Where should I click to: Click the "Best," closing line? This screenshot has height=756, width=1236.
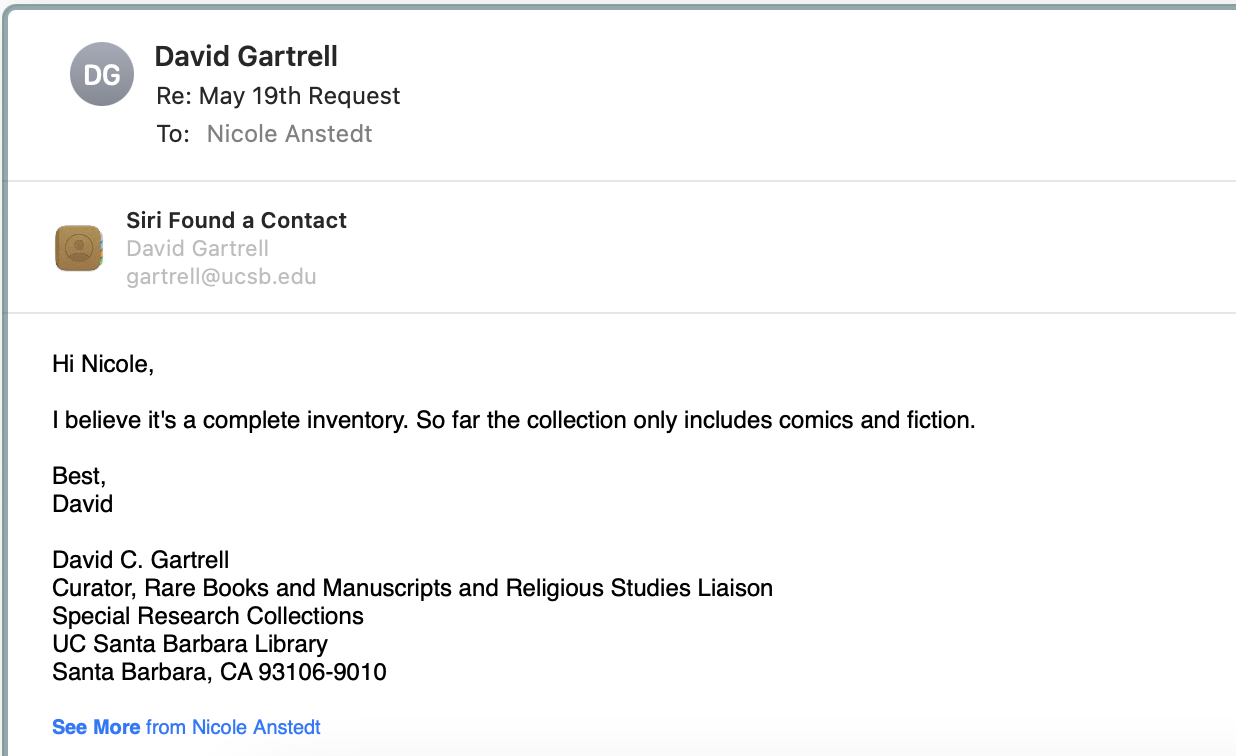tap(79, 477)
